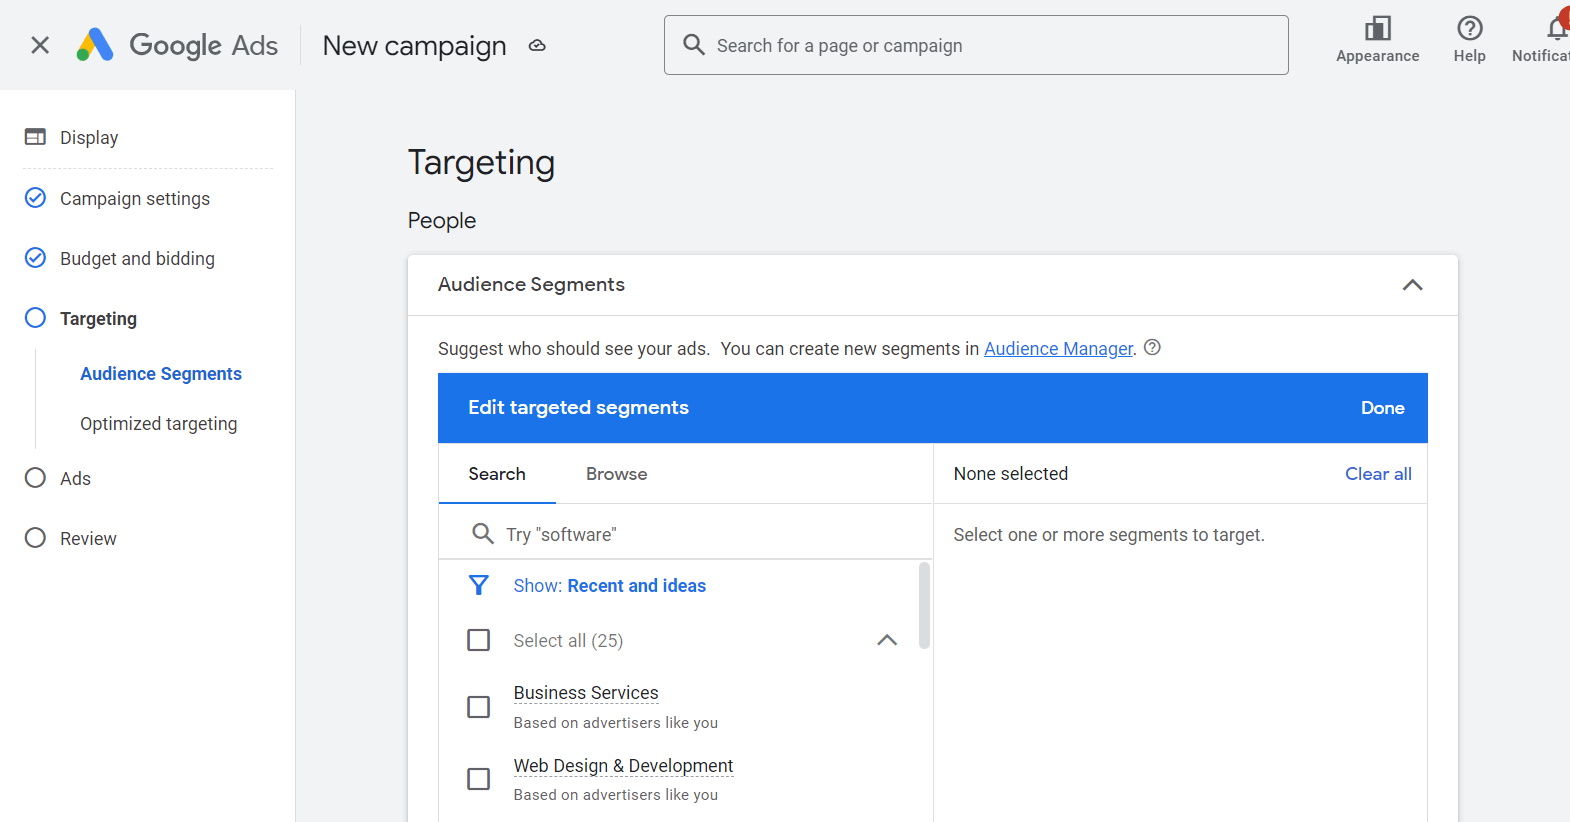
Task: Click the Budget and bidding checkmark icon
Action: pyautogui.click(x=35, y=258)
